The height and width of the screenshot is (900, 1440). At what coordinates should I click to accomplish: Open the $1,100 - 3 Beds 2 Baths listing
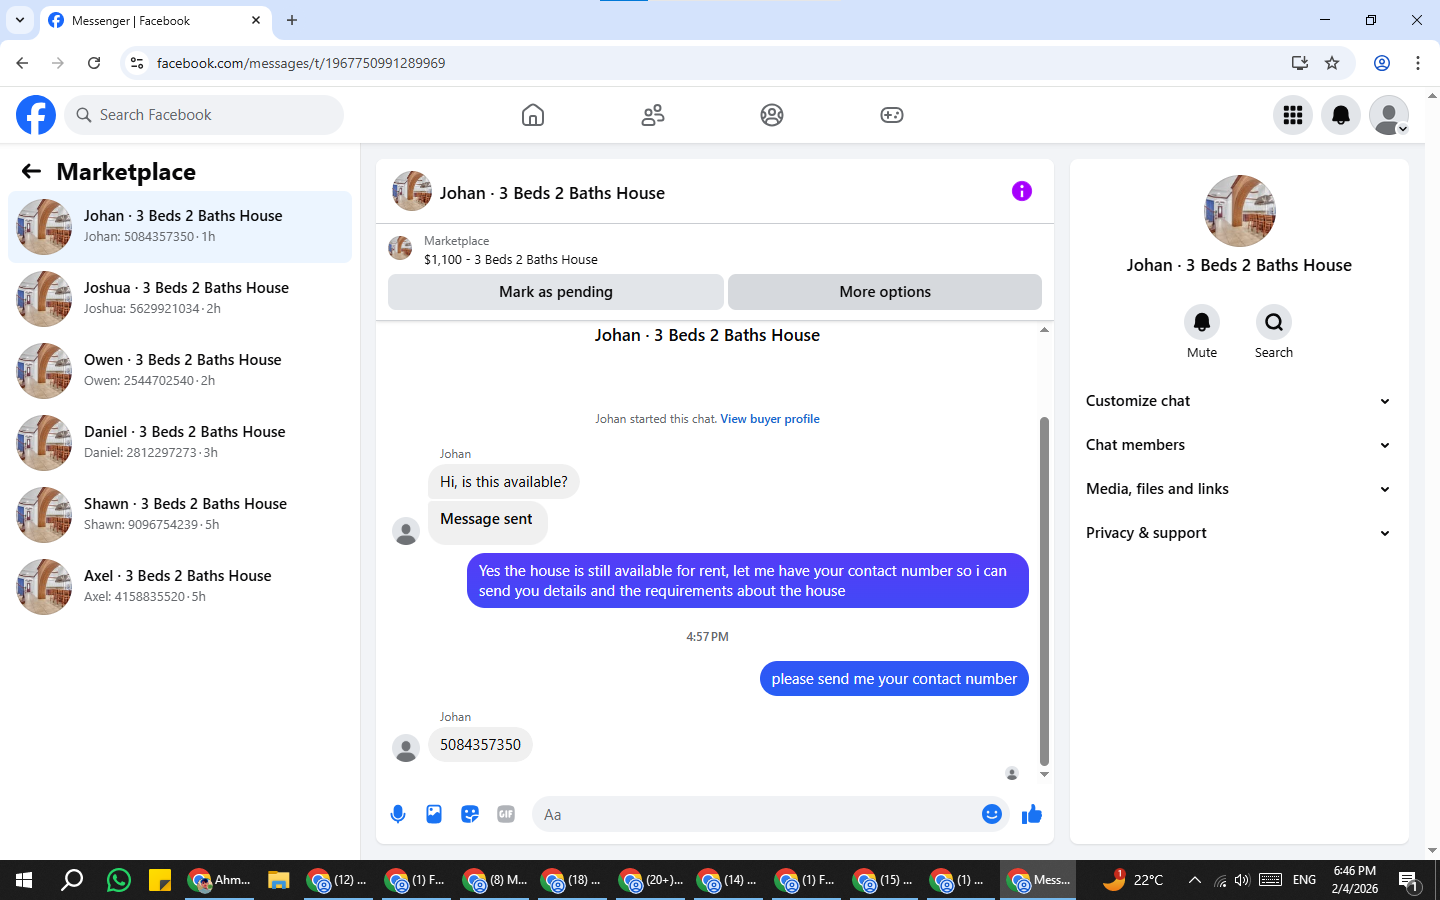[511, 259]
